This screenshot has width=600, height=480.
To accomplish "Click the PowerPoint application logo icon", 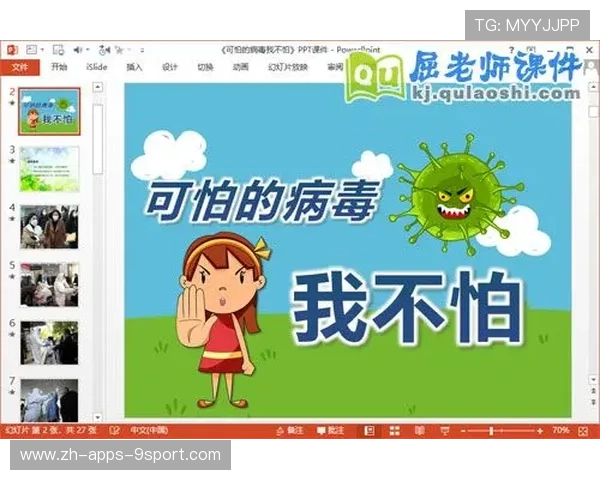I will click(12, 50).
